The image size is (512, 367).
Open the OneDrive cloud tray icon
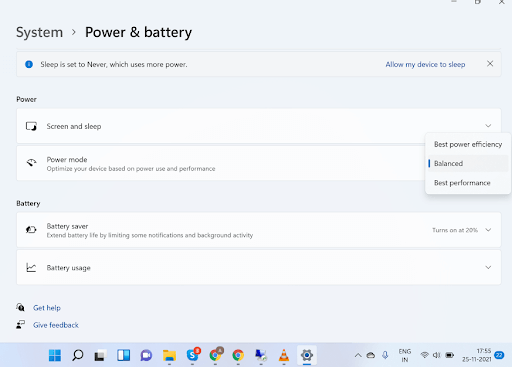[x=371, y=355]
